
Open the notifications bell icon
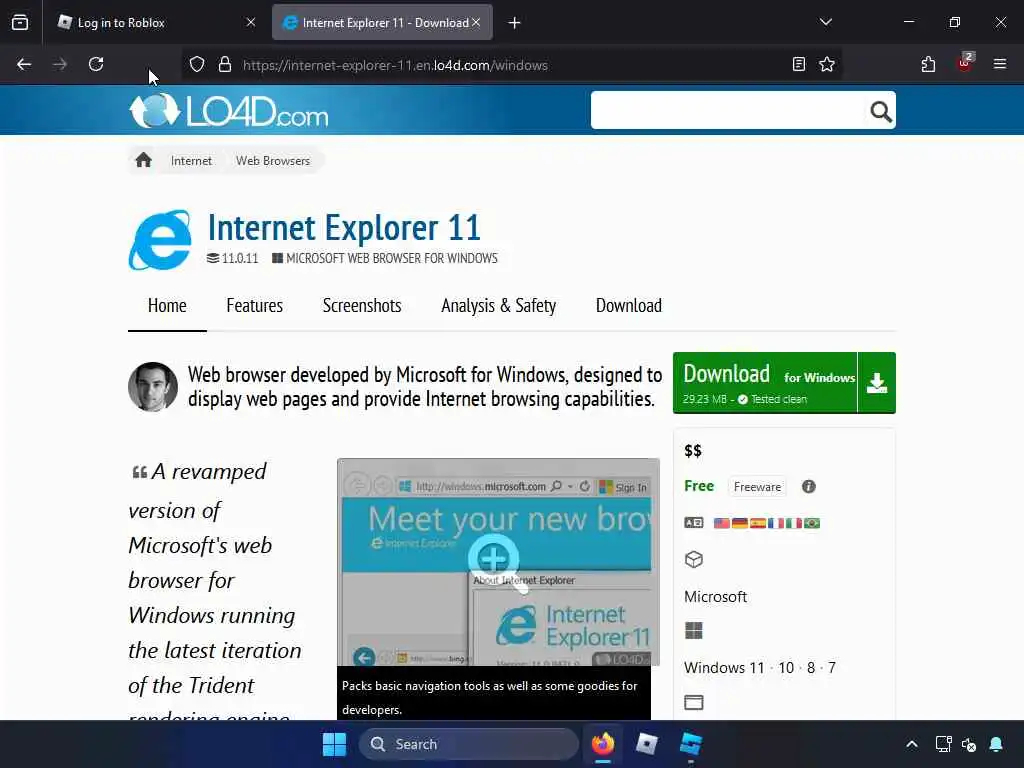coord(996,744)
